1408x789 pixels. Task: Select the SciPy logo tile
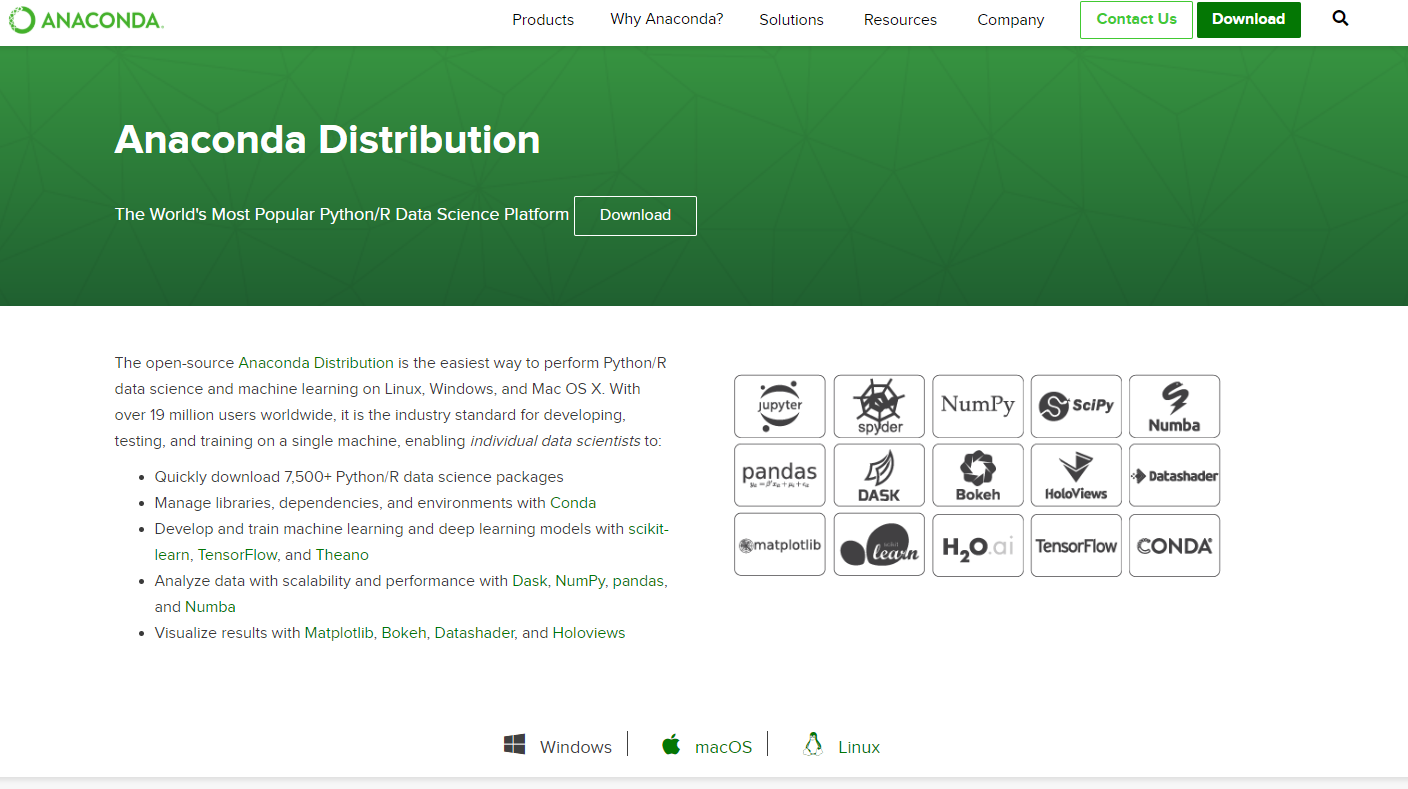point(1076,406)
